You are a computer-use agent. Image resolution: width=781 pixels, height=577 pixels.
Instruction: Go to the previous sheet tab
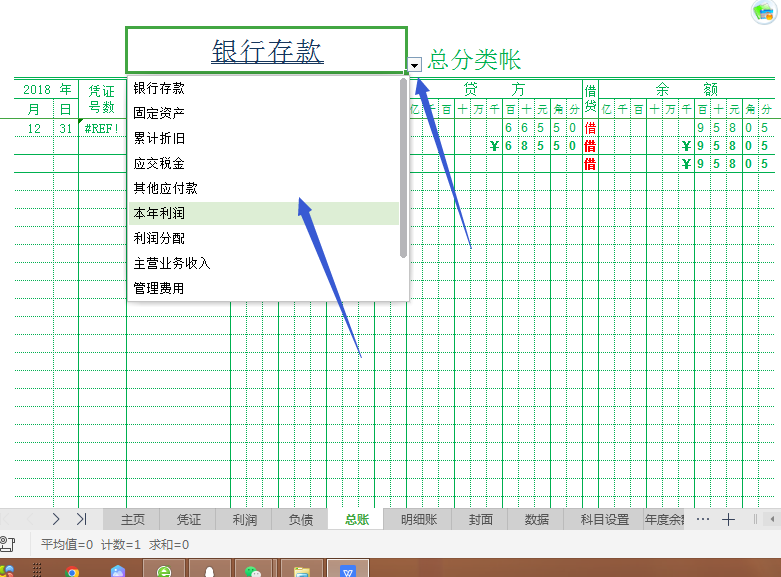coord(30,519)
